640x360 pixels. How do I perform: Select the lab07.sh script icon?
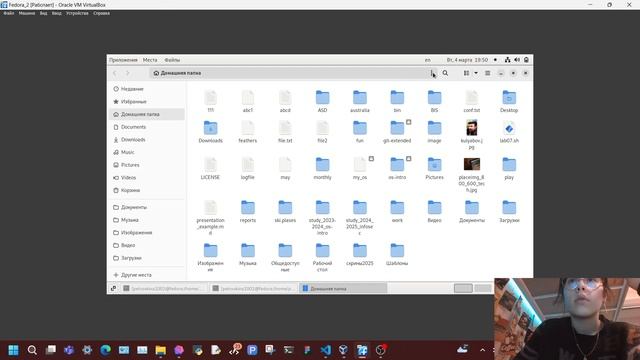pyautogui.click(x=509, y=128)
